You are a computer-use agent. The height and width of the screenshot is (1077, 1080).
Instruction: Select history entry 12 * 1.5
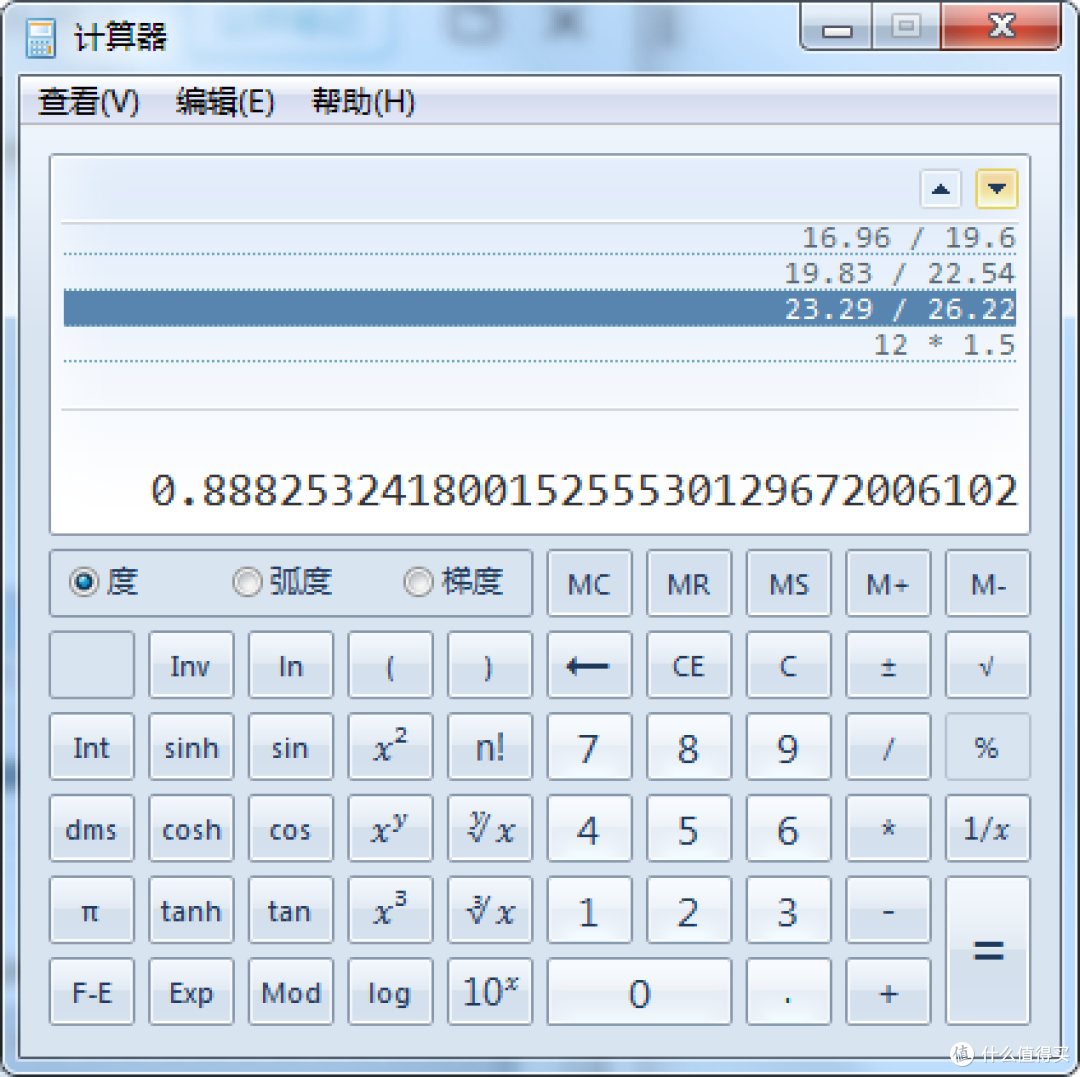[x=539, y=344]
